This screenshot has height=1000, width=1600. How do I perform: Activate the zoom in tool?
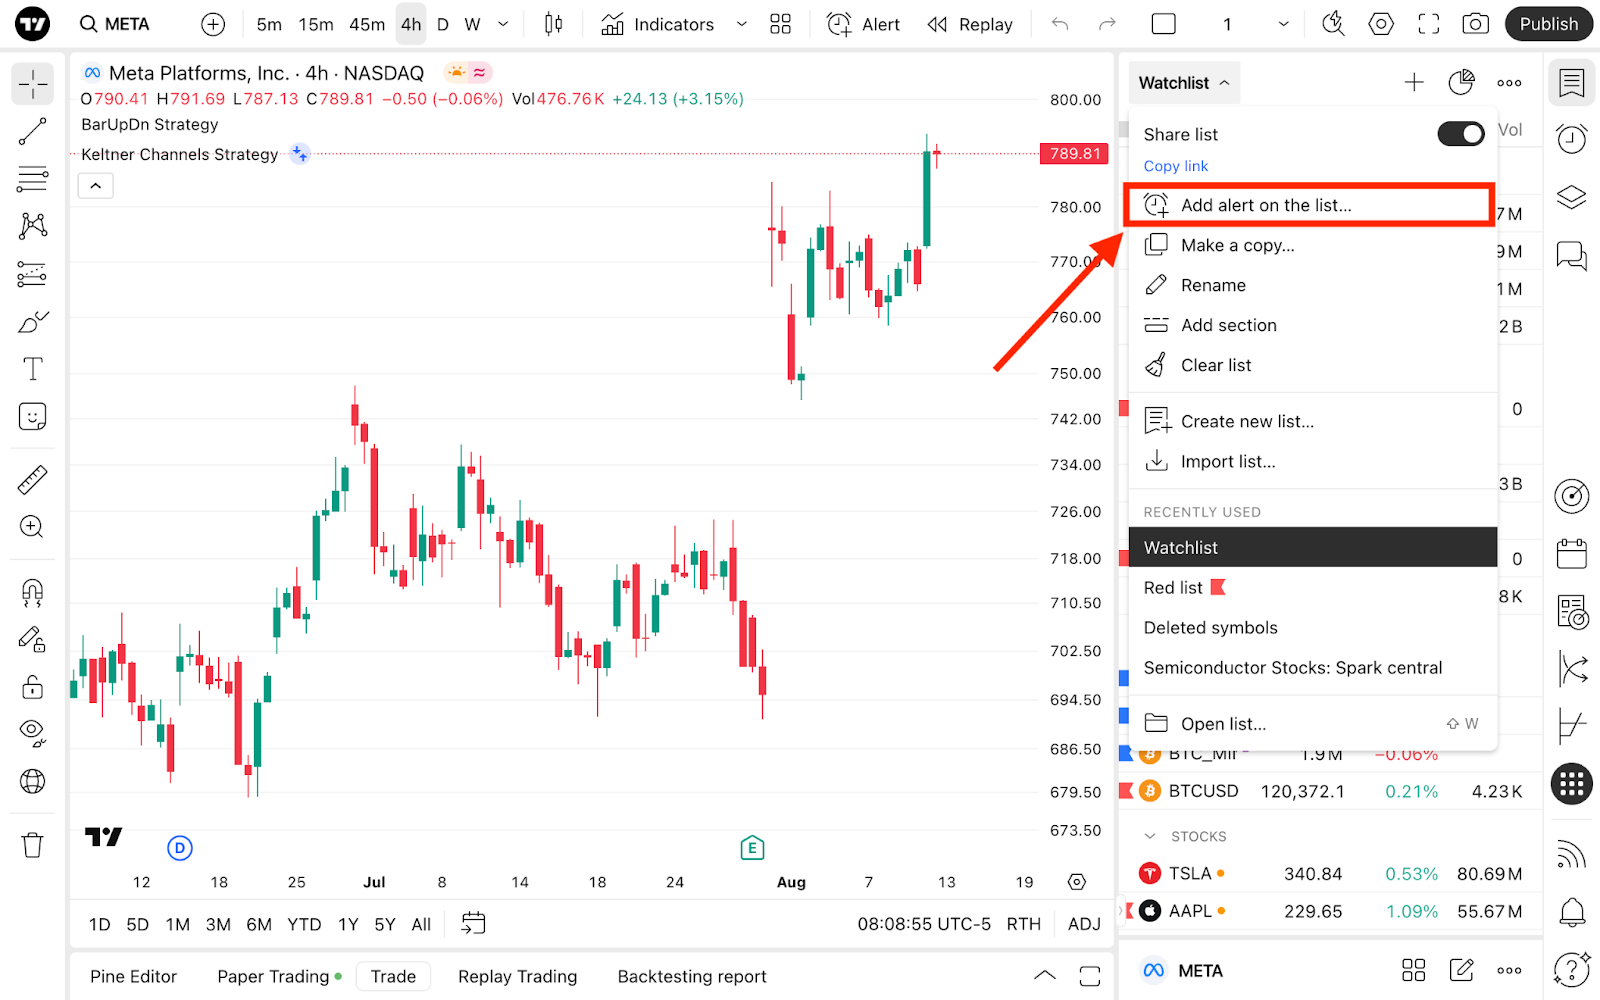click(32, 527)
